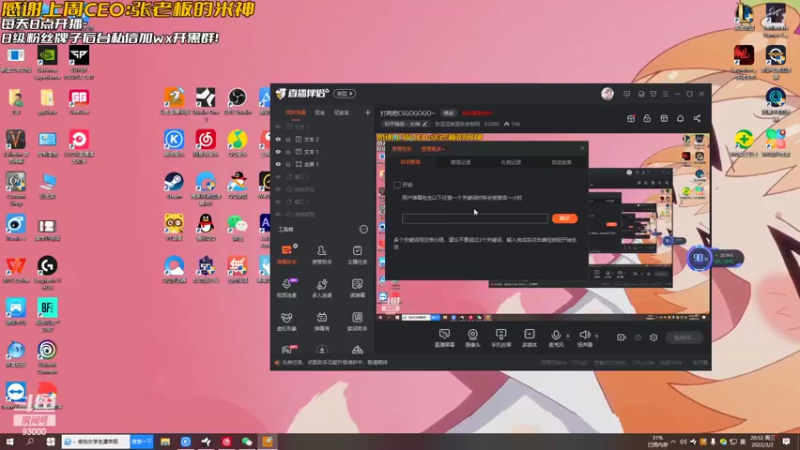Click the record video icon in bottom bar
The width and height of the screenshot is (800, 450).
pyautogui.click(x=621, y=337)
